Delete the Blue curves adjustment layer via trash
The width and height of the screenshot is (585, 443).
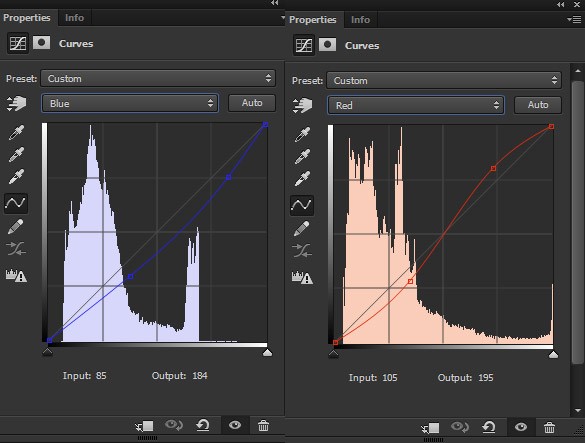[263, 425]
